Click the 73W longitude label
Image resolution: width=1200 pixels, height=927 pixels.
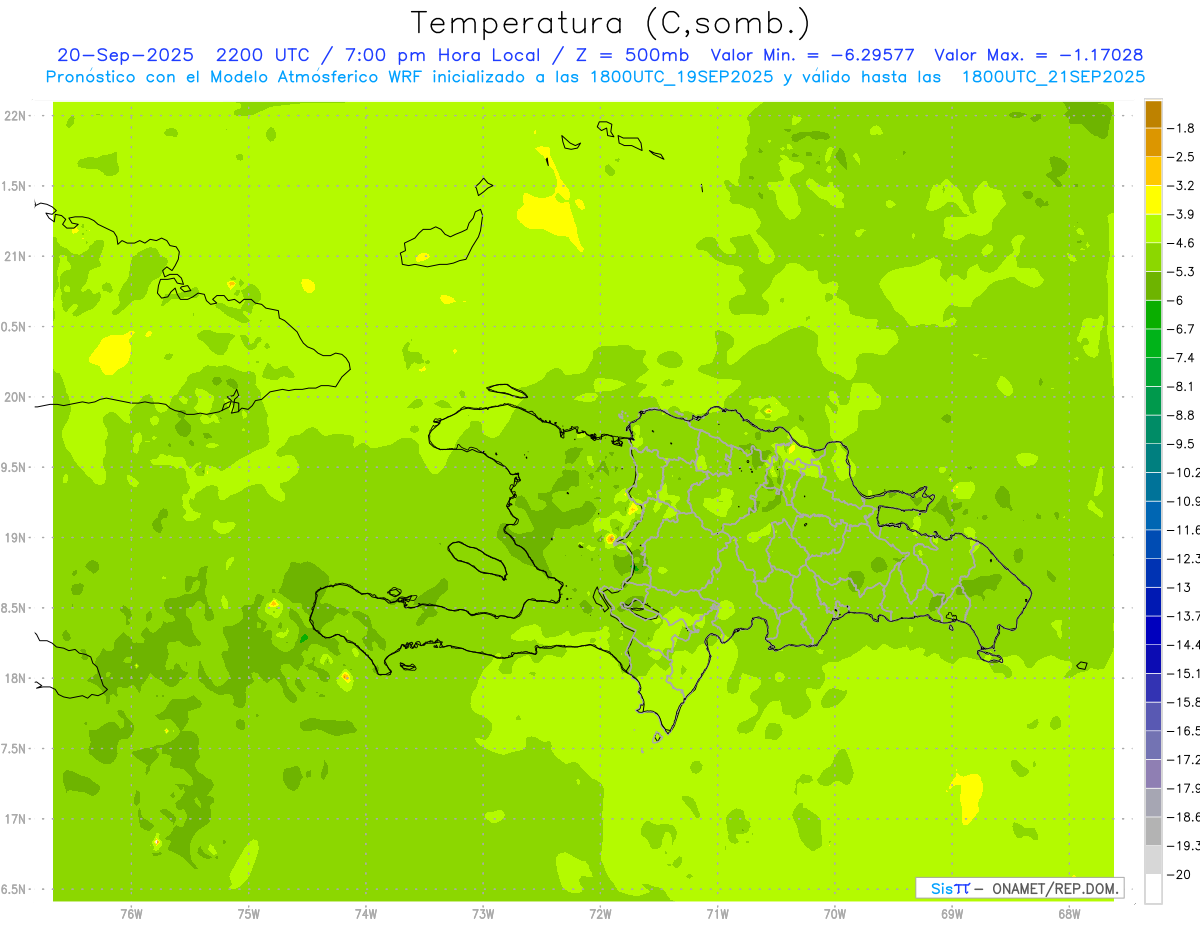coord(483,914)
